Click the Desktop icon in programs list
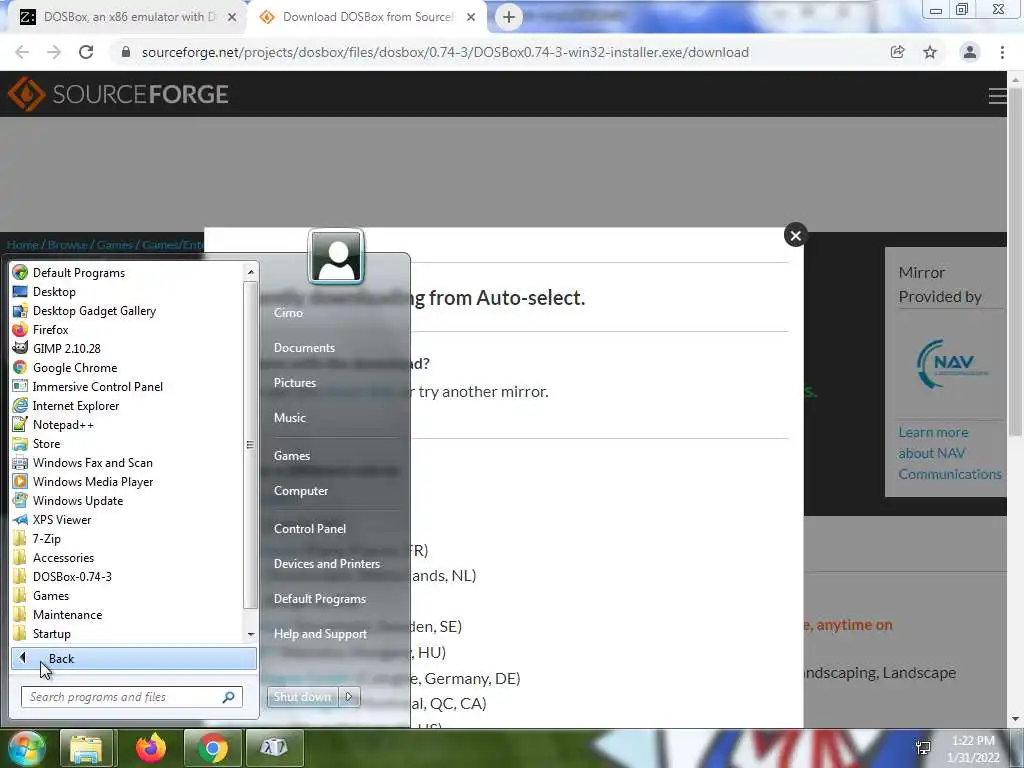The height and width of the screenshot is (768, 1024). [20, 291]
